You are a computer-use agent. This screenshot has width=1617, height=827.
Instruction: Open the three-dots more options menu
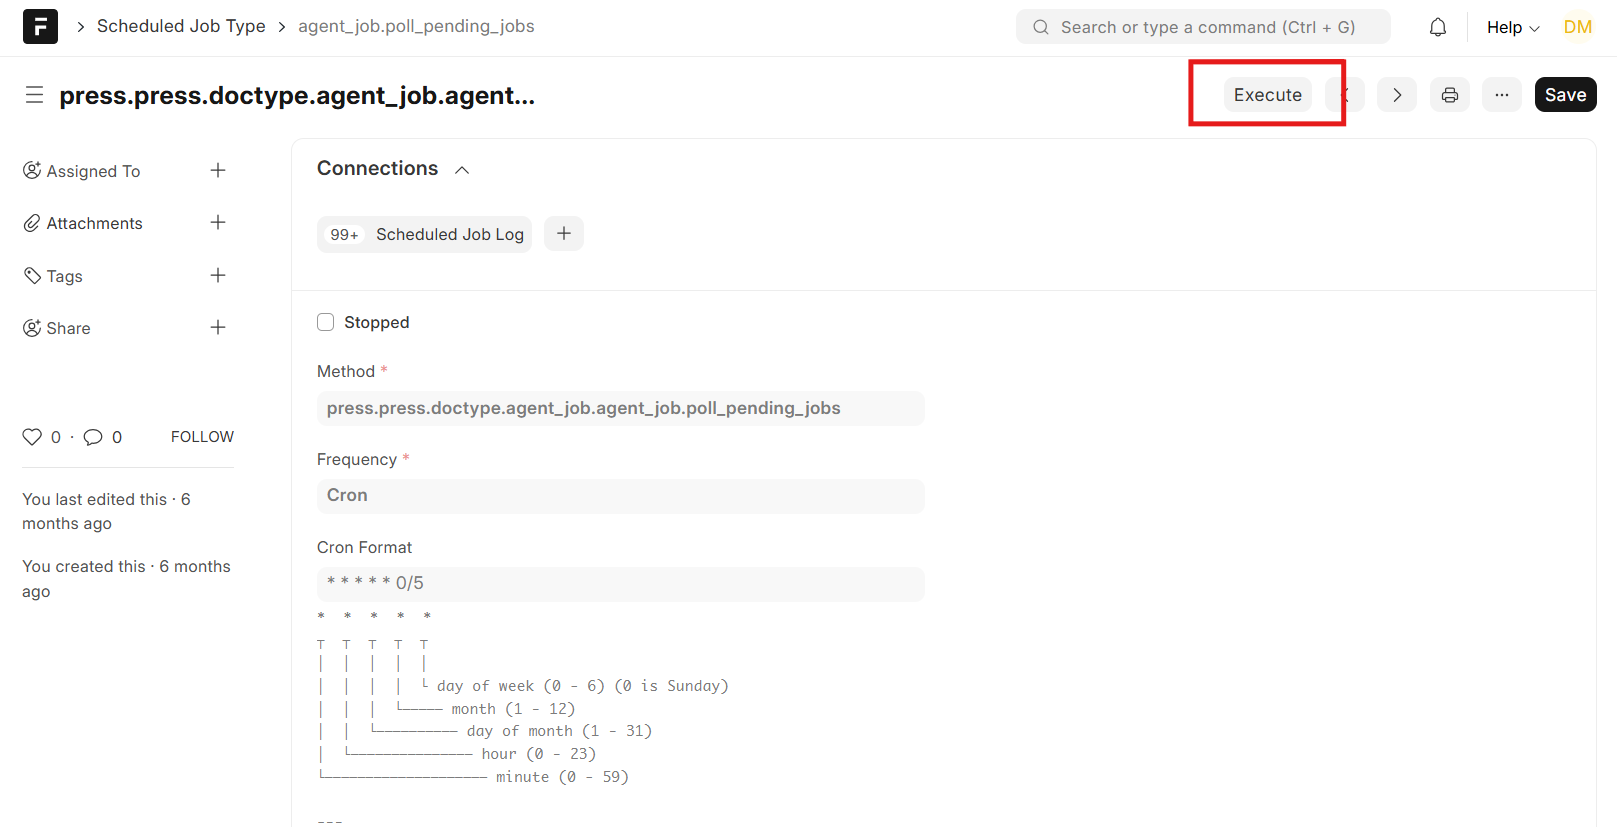(1501, 95)
